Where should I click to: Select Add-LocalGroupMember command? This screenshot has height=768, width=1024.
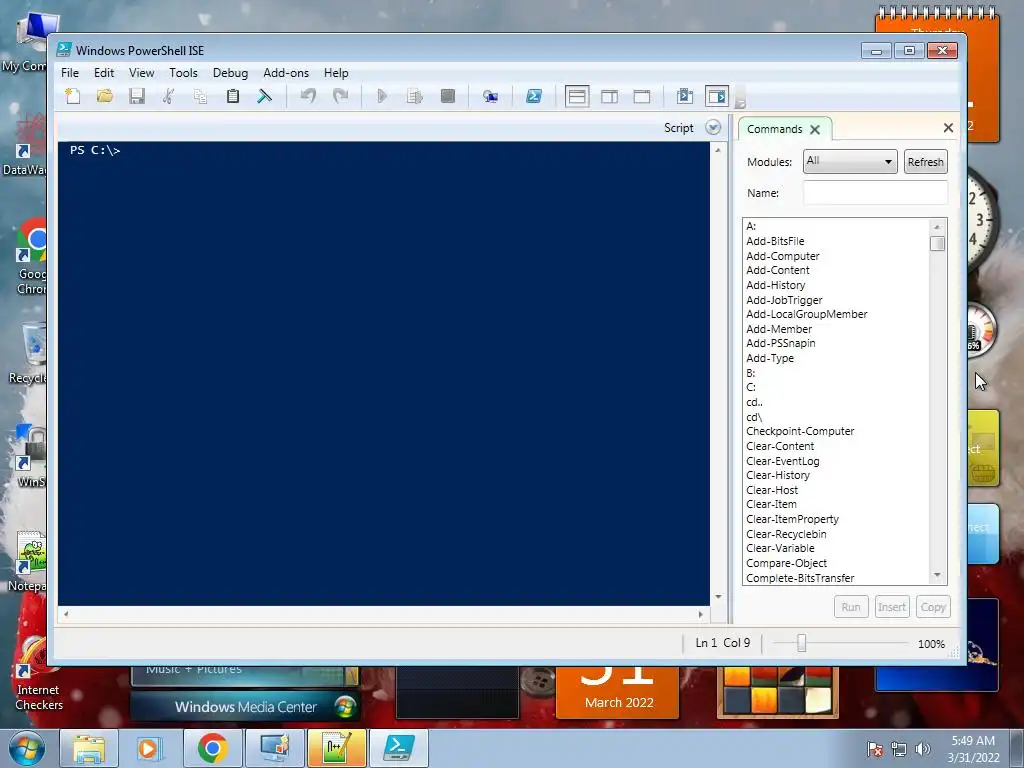[807, 314]
